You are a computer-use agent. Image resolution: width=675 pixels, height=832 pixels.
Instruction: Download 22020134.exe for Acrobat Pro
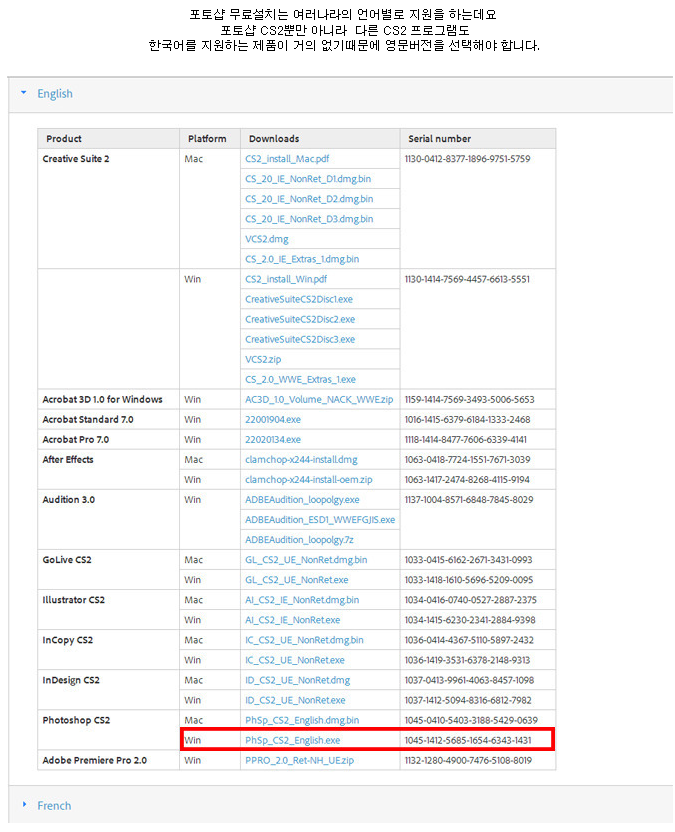point(273,440)
